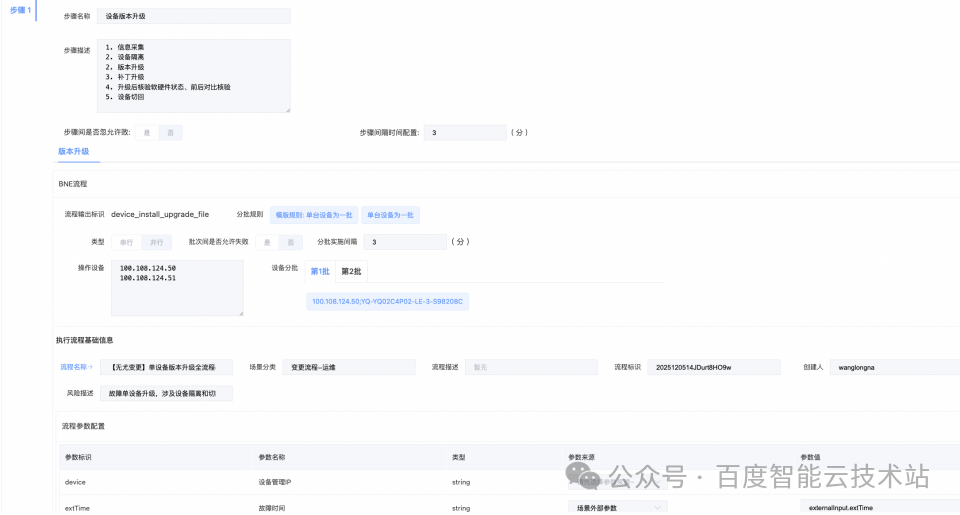960x515 pixels.
Task: Click the 参数来源 column header
Action: (x=582, y=457)
